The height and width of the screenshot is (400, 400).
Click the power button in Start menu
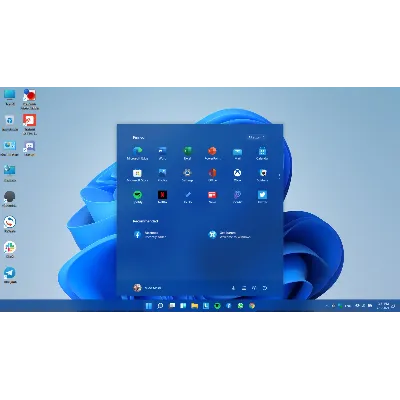pos(265,288)
